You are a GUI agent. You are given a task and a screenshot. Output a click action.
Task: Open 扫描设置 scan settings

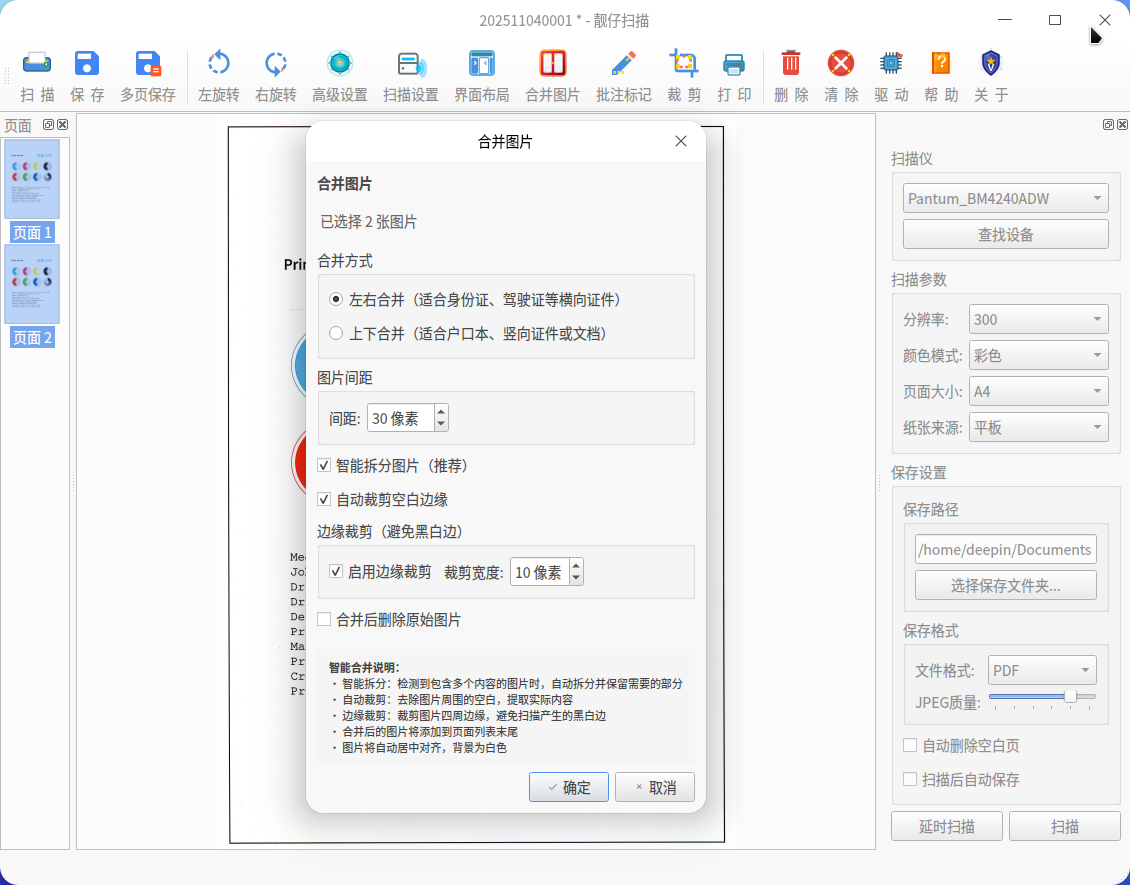[x=411, y=63]
